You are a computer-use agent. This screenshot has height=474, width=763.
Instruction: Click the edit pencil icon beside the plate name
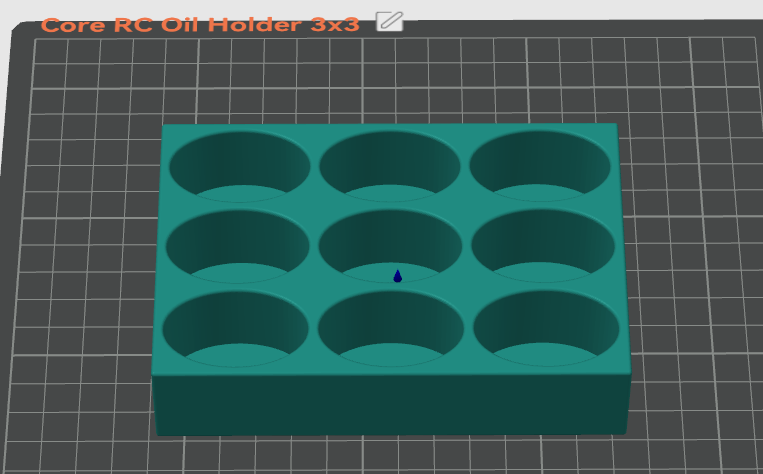389,20
